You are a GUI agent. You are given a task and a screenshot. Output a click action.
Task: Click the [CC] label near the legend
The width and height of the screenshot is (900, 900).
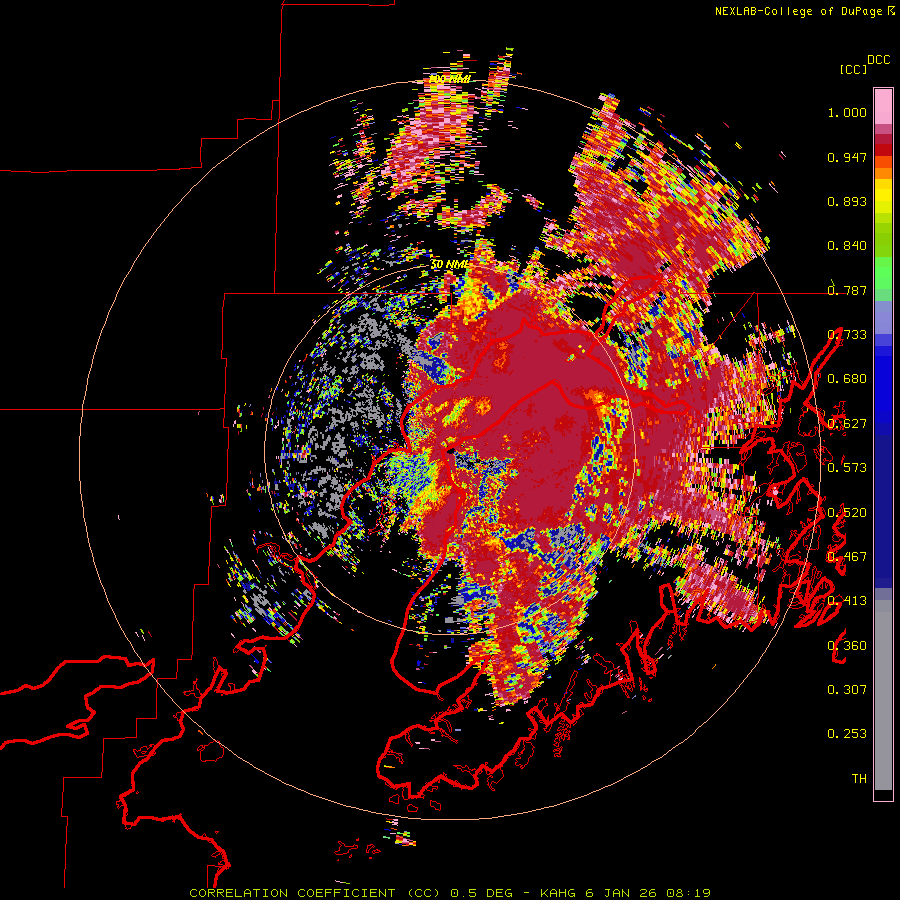click(x=853, y=69)
